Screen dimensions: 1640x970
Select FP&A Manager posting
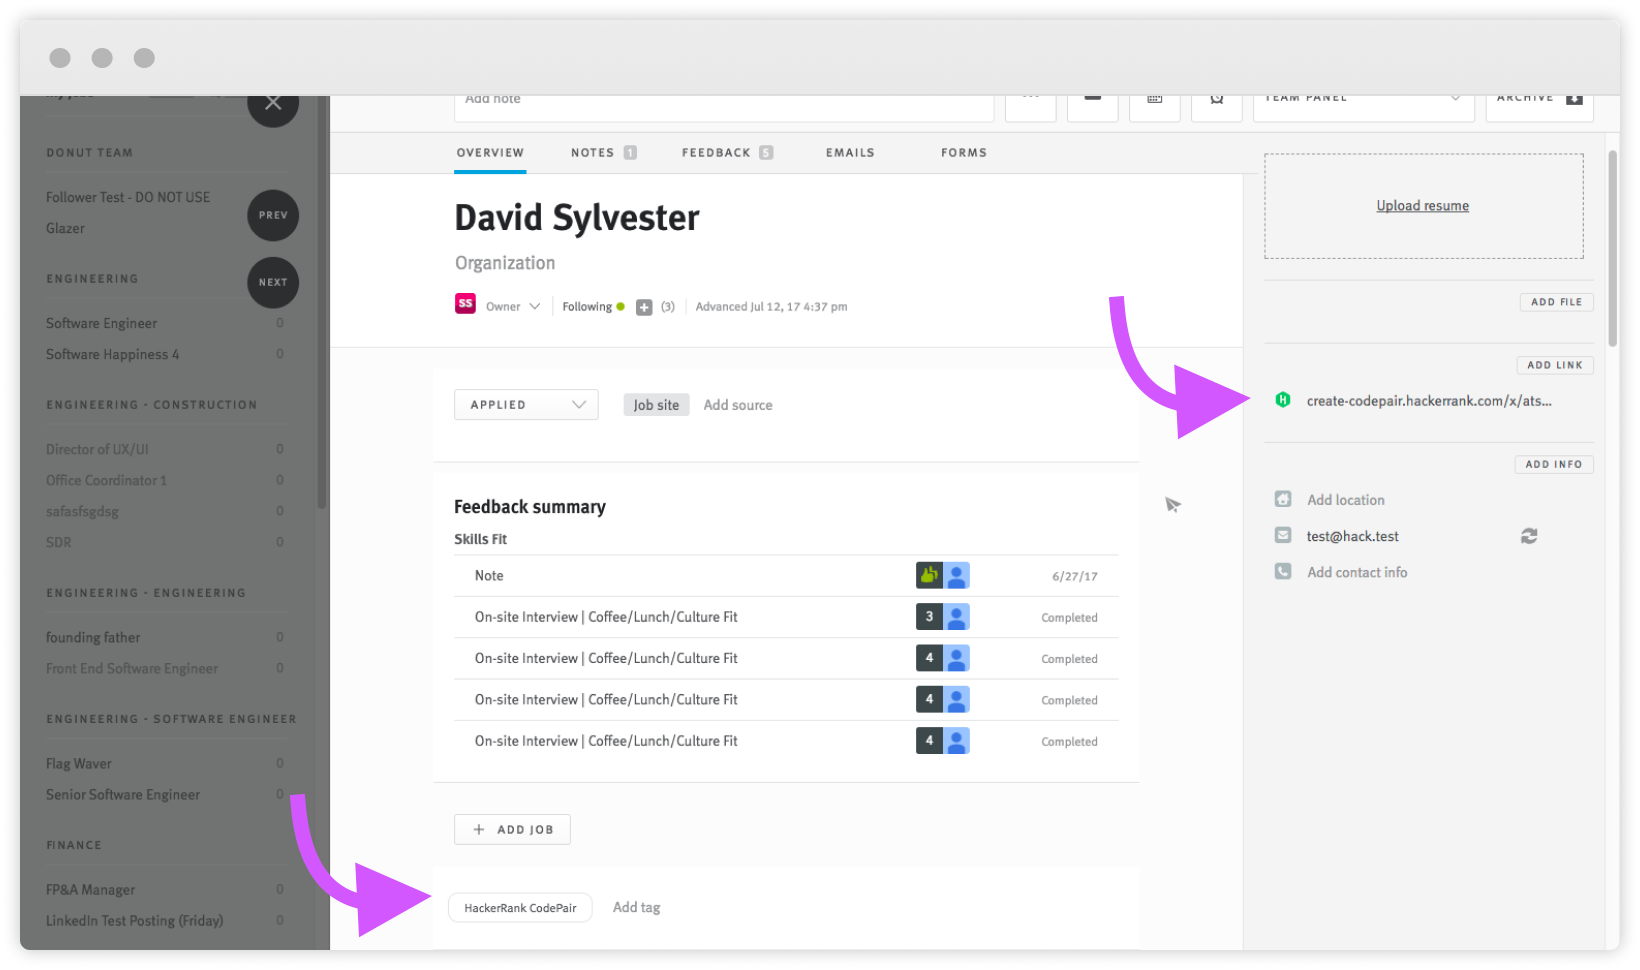90,890
